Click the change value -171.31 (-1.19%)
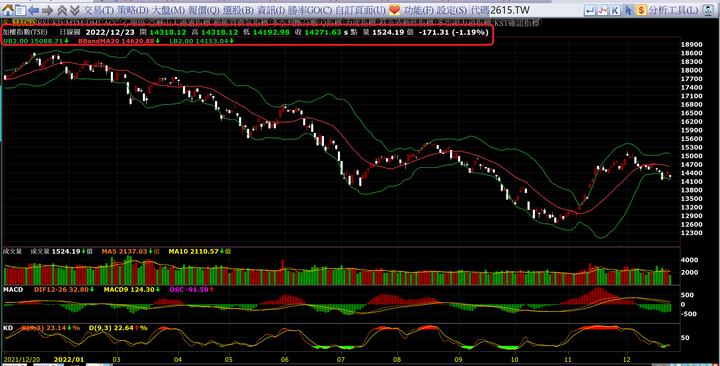 [454, 32]
